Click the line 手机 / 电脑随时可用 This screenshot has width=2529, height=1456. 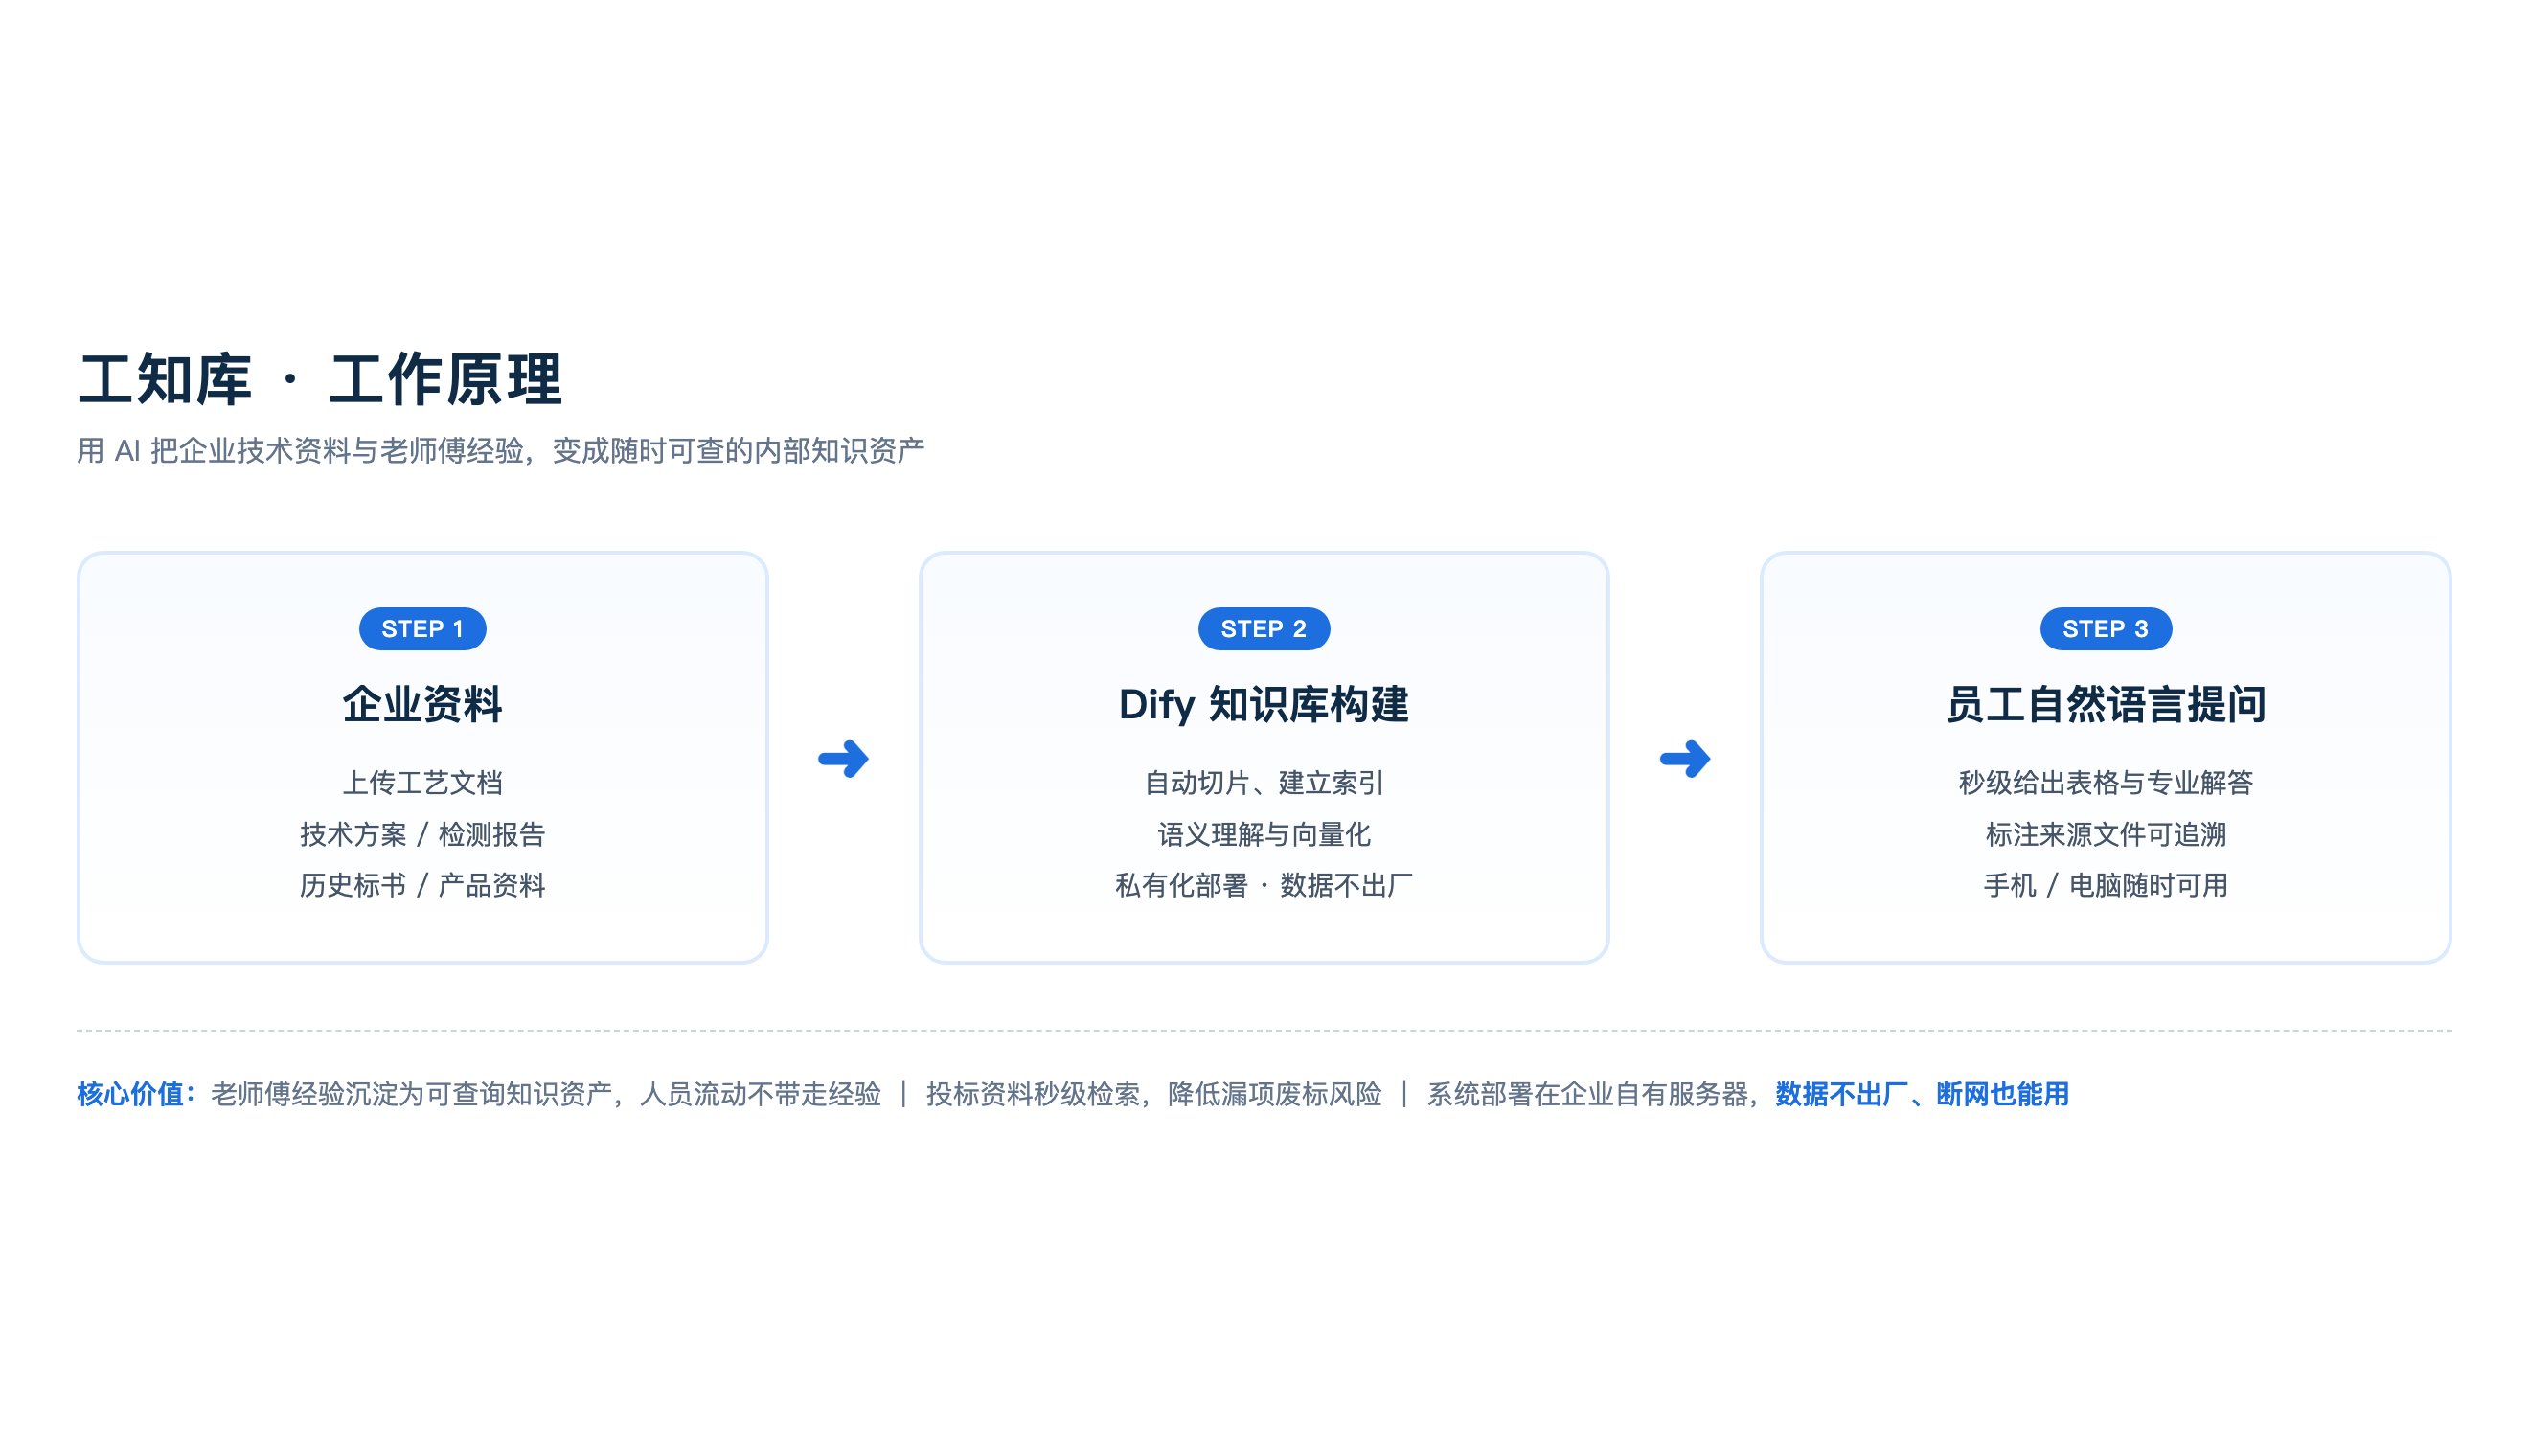click(x=2105, y=885)
